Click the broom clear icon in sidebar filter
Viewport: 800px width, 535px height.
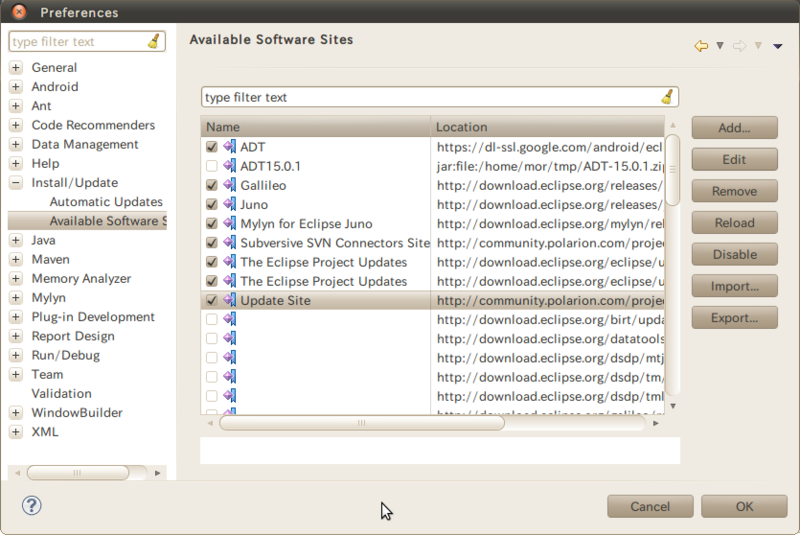(154, 41)
